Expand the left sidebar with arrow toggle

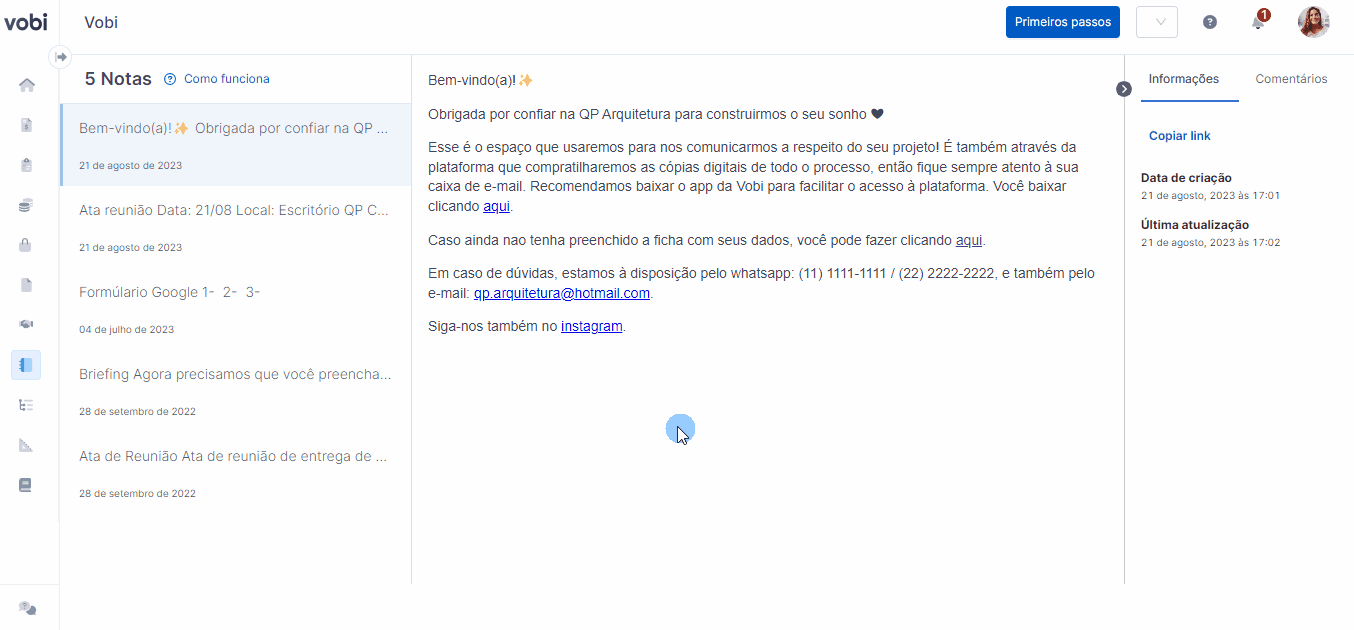click(61, 57)
